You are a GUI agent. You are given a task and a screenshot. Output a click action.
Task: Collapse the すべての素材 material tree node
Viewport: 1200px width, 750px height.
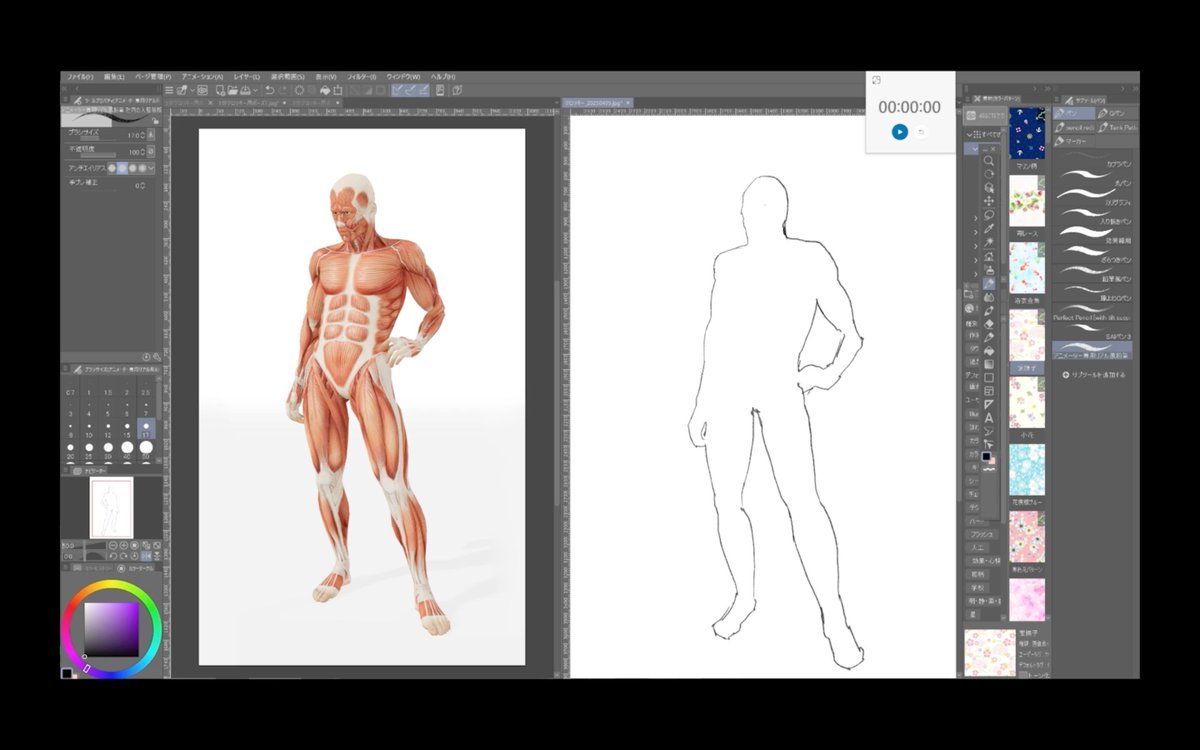(969, 134)
